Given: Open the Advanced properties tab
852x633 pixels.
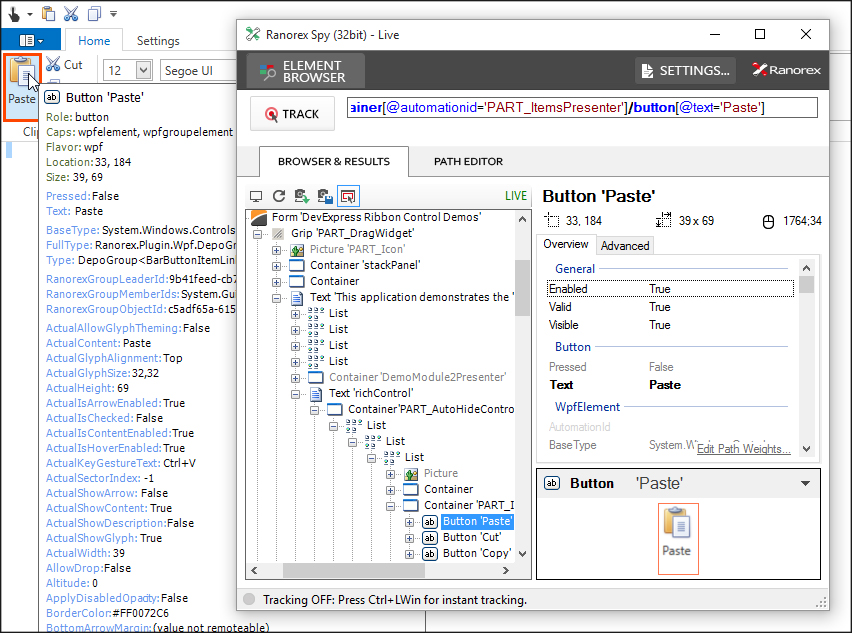Looking at the screenshot, I should click(625, 246).
